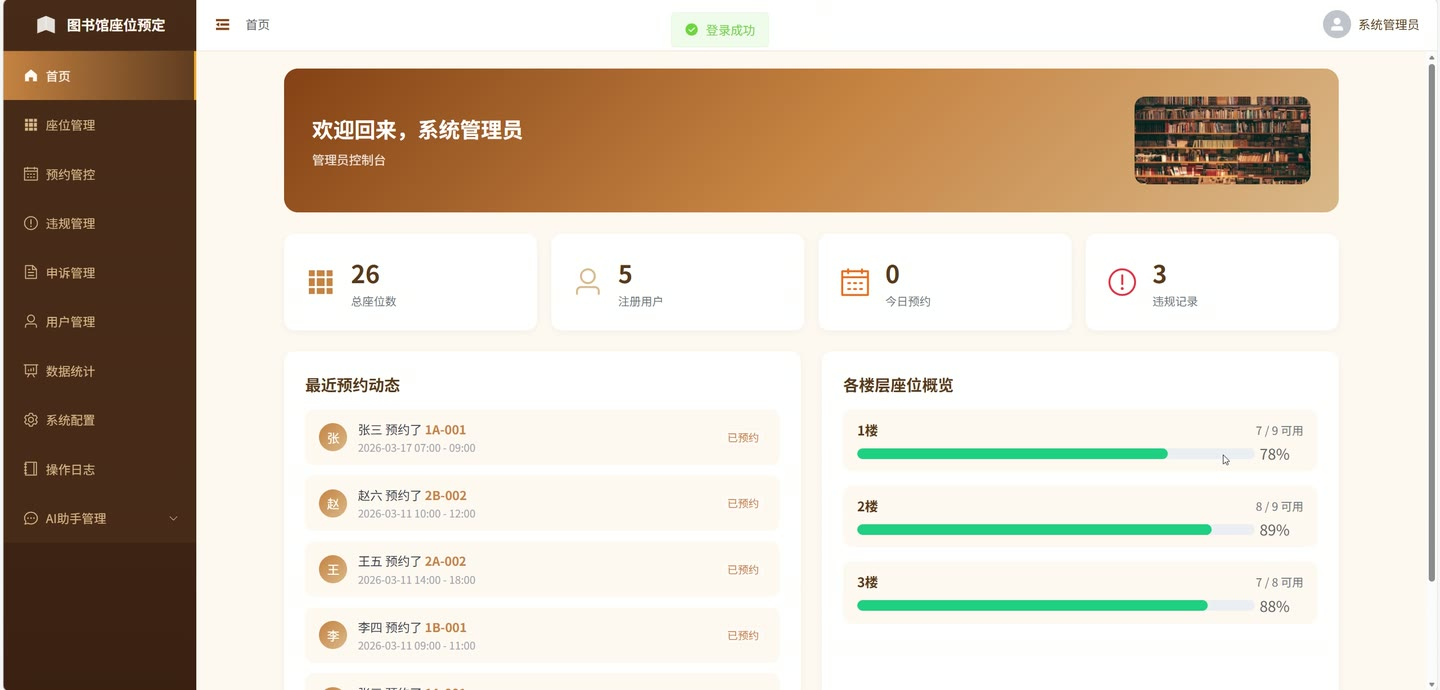The width and height of the screenshot is (1440, 690).
Task: Click the data statistics chart icon
Action: pos(31,370)
